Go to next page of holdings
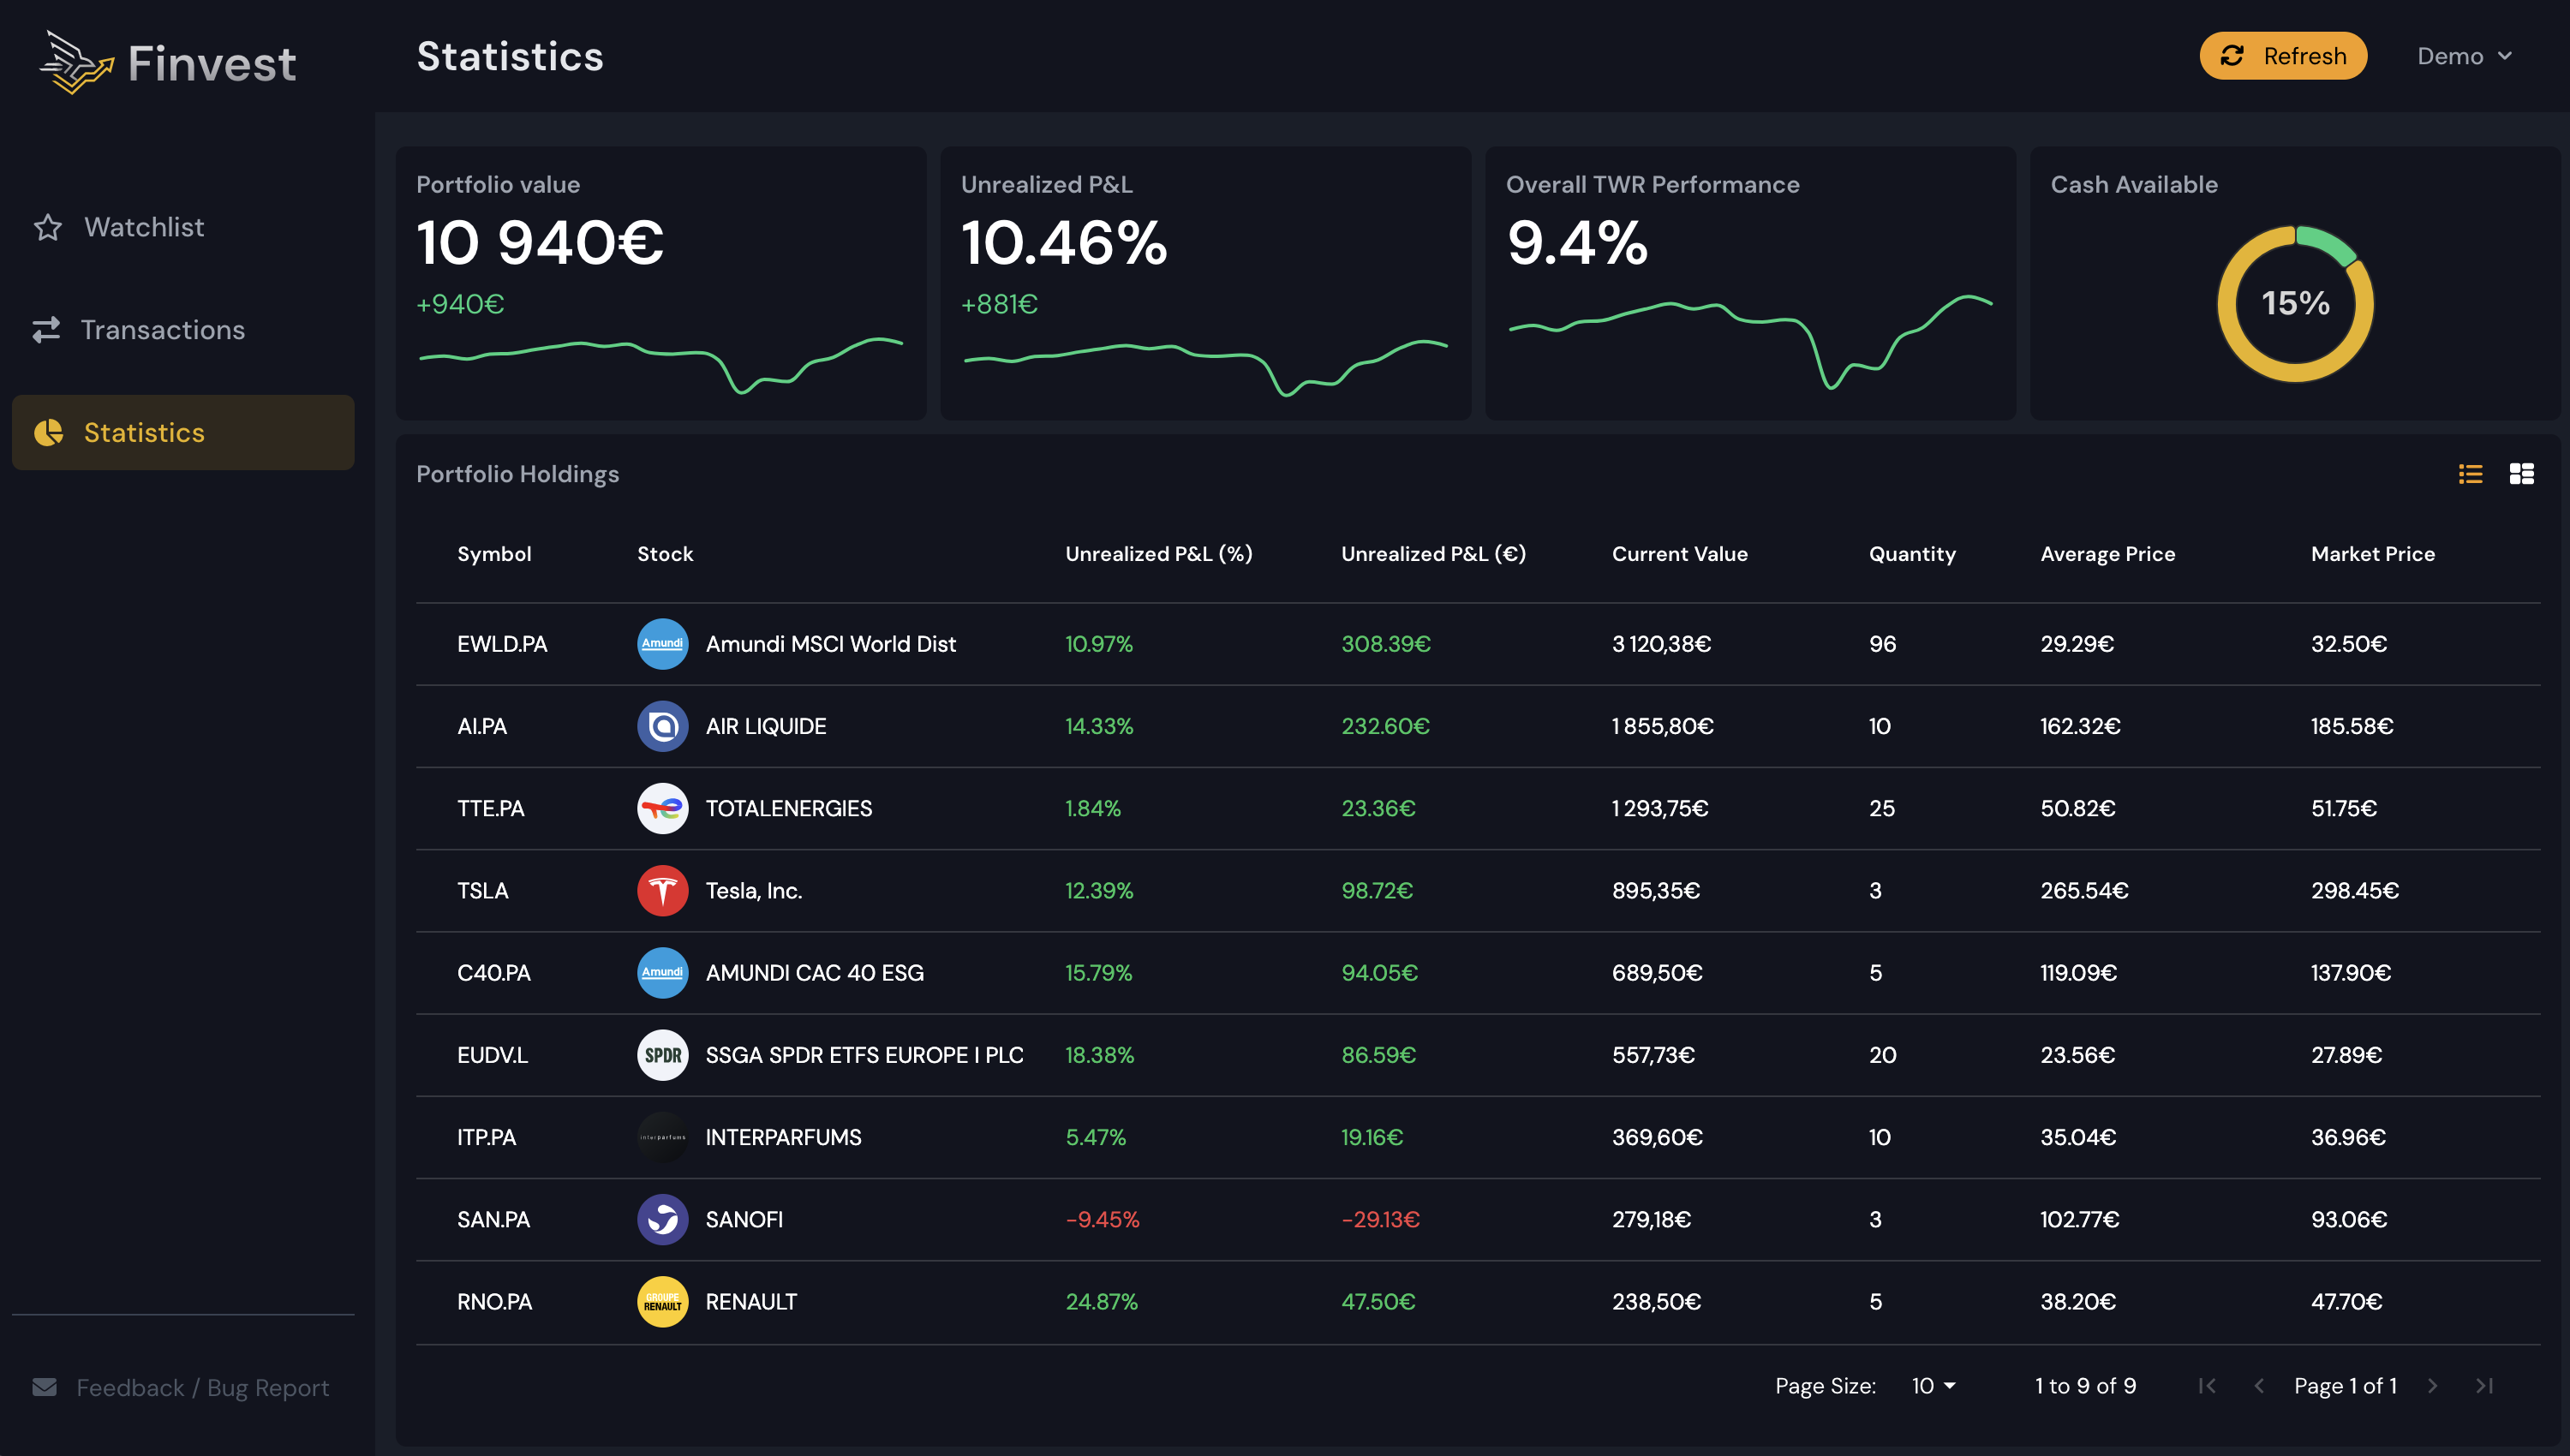Screen dimensions: 2570x1456 click(2432, 1386)
